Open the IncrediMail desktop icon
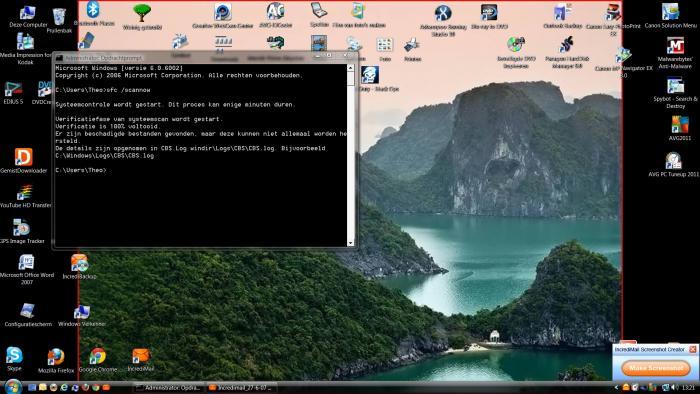Viewport: 700px width, 394px height. (x=141, y=360)
